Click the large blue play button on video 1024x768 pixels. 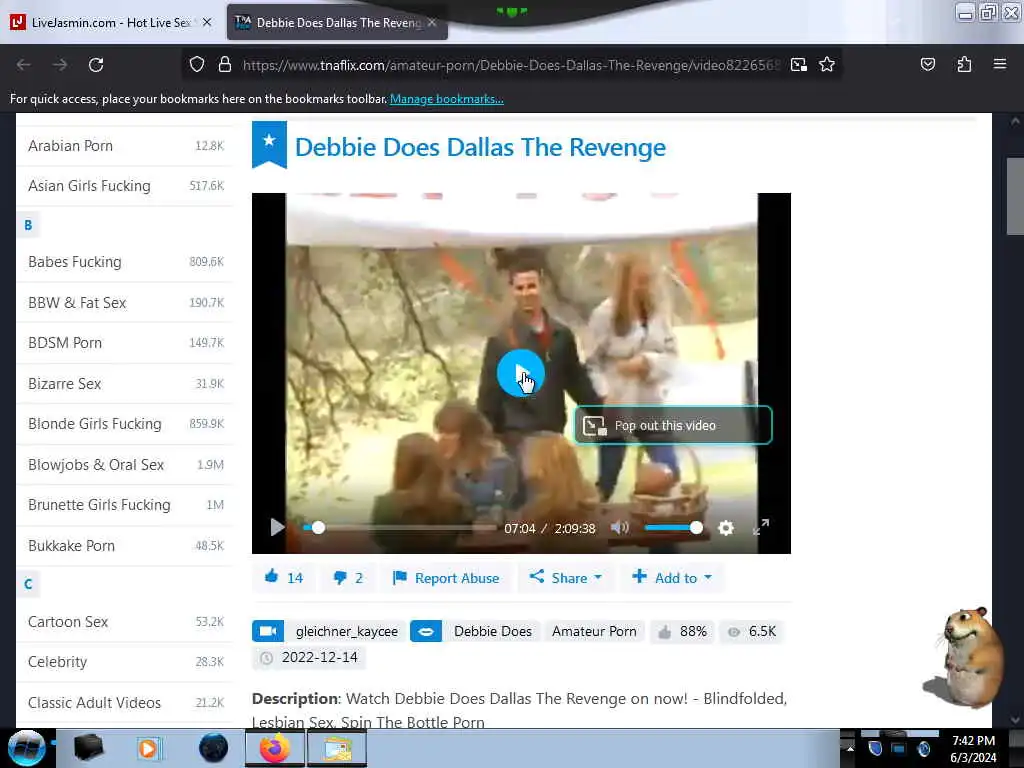[x=520, y=373]
